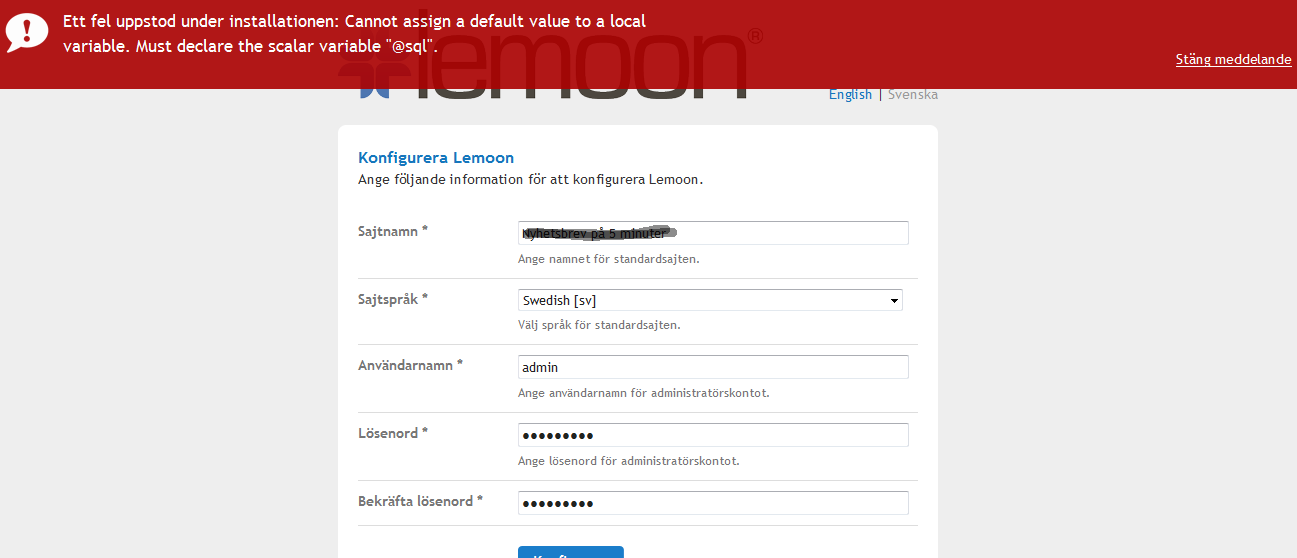Click the hint about administratörskontot användarnamn

(x=643, y=393)
